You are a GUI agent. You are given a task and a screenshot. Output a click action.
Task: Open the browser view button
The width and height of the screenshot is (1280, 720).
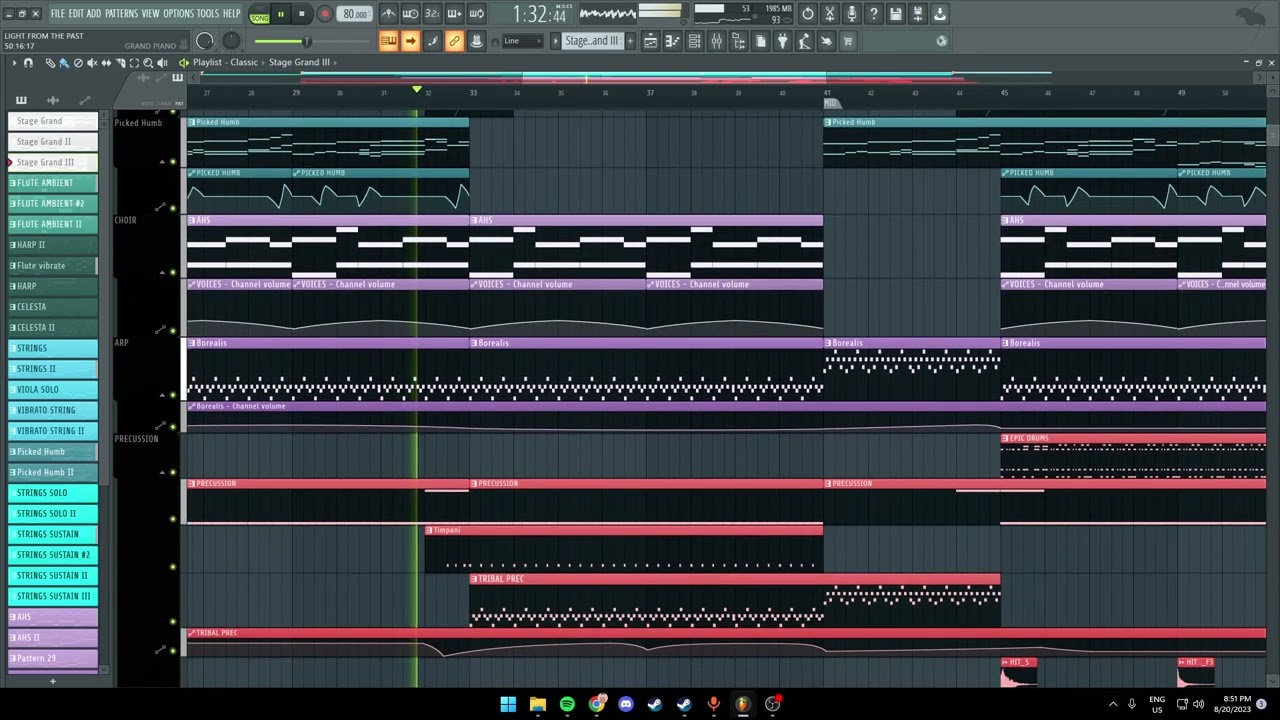tap(738, 41)
